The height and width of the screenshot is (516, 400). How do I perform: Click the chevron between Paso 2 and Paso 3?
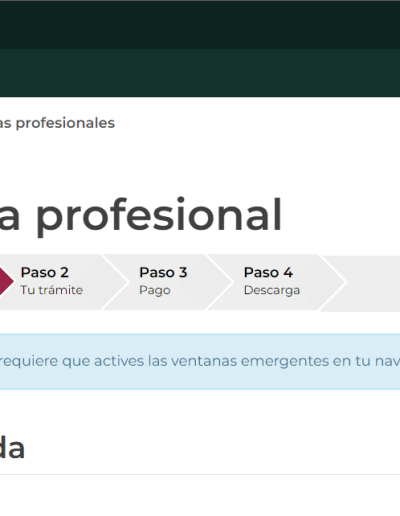coord(116,282)
